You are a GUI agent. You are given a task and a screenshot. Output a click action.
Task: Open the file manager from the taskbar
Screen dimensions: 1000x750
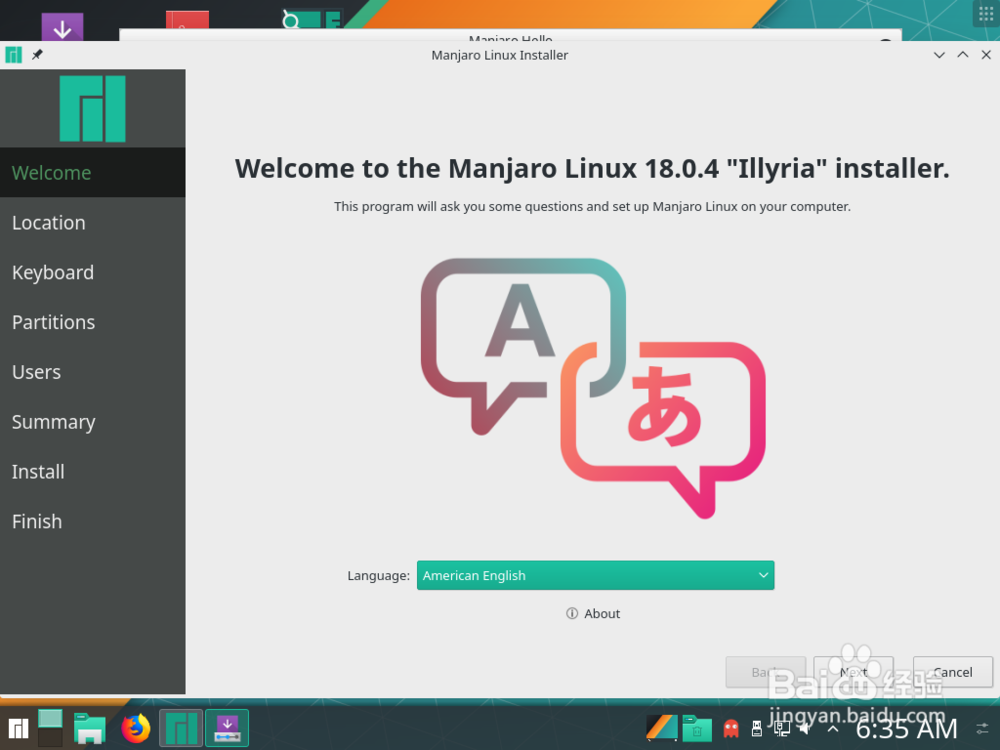pyautogui.click(x=89, y=728)
